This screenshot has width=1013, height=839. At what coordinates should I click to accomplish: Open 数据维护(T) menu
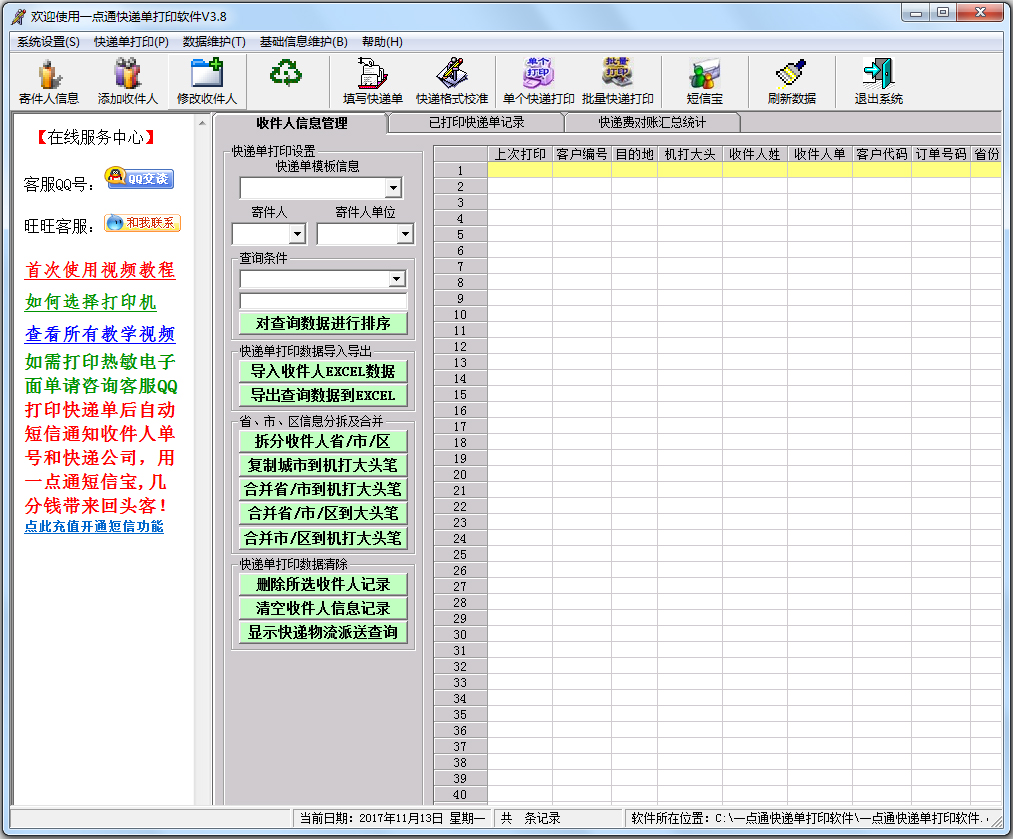(x=214, y=42)
